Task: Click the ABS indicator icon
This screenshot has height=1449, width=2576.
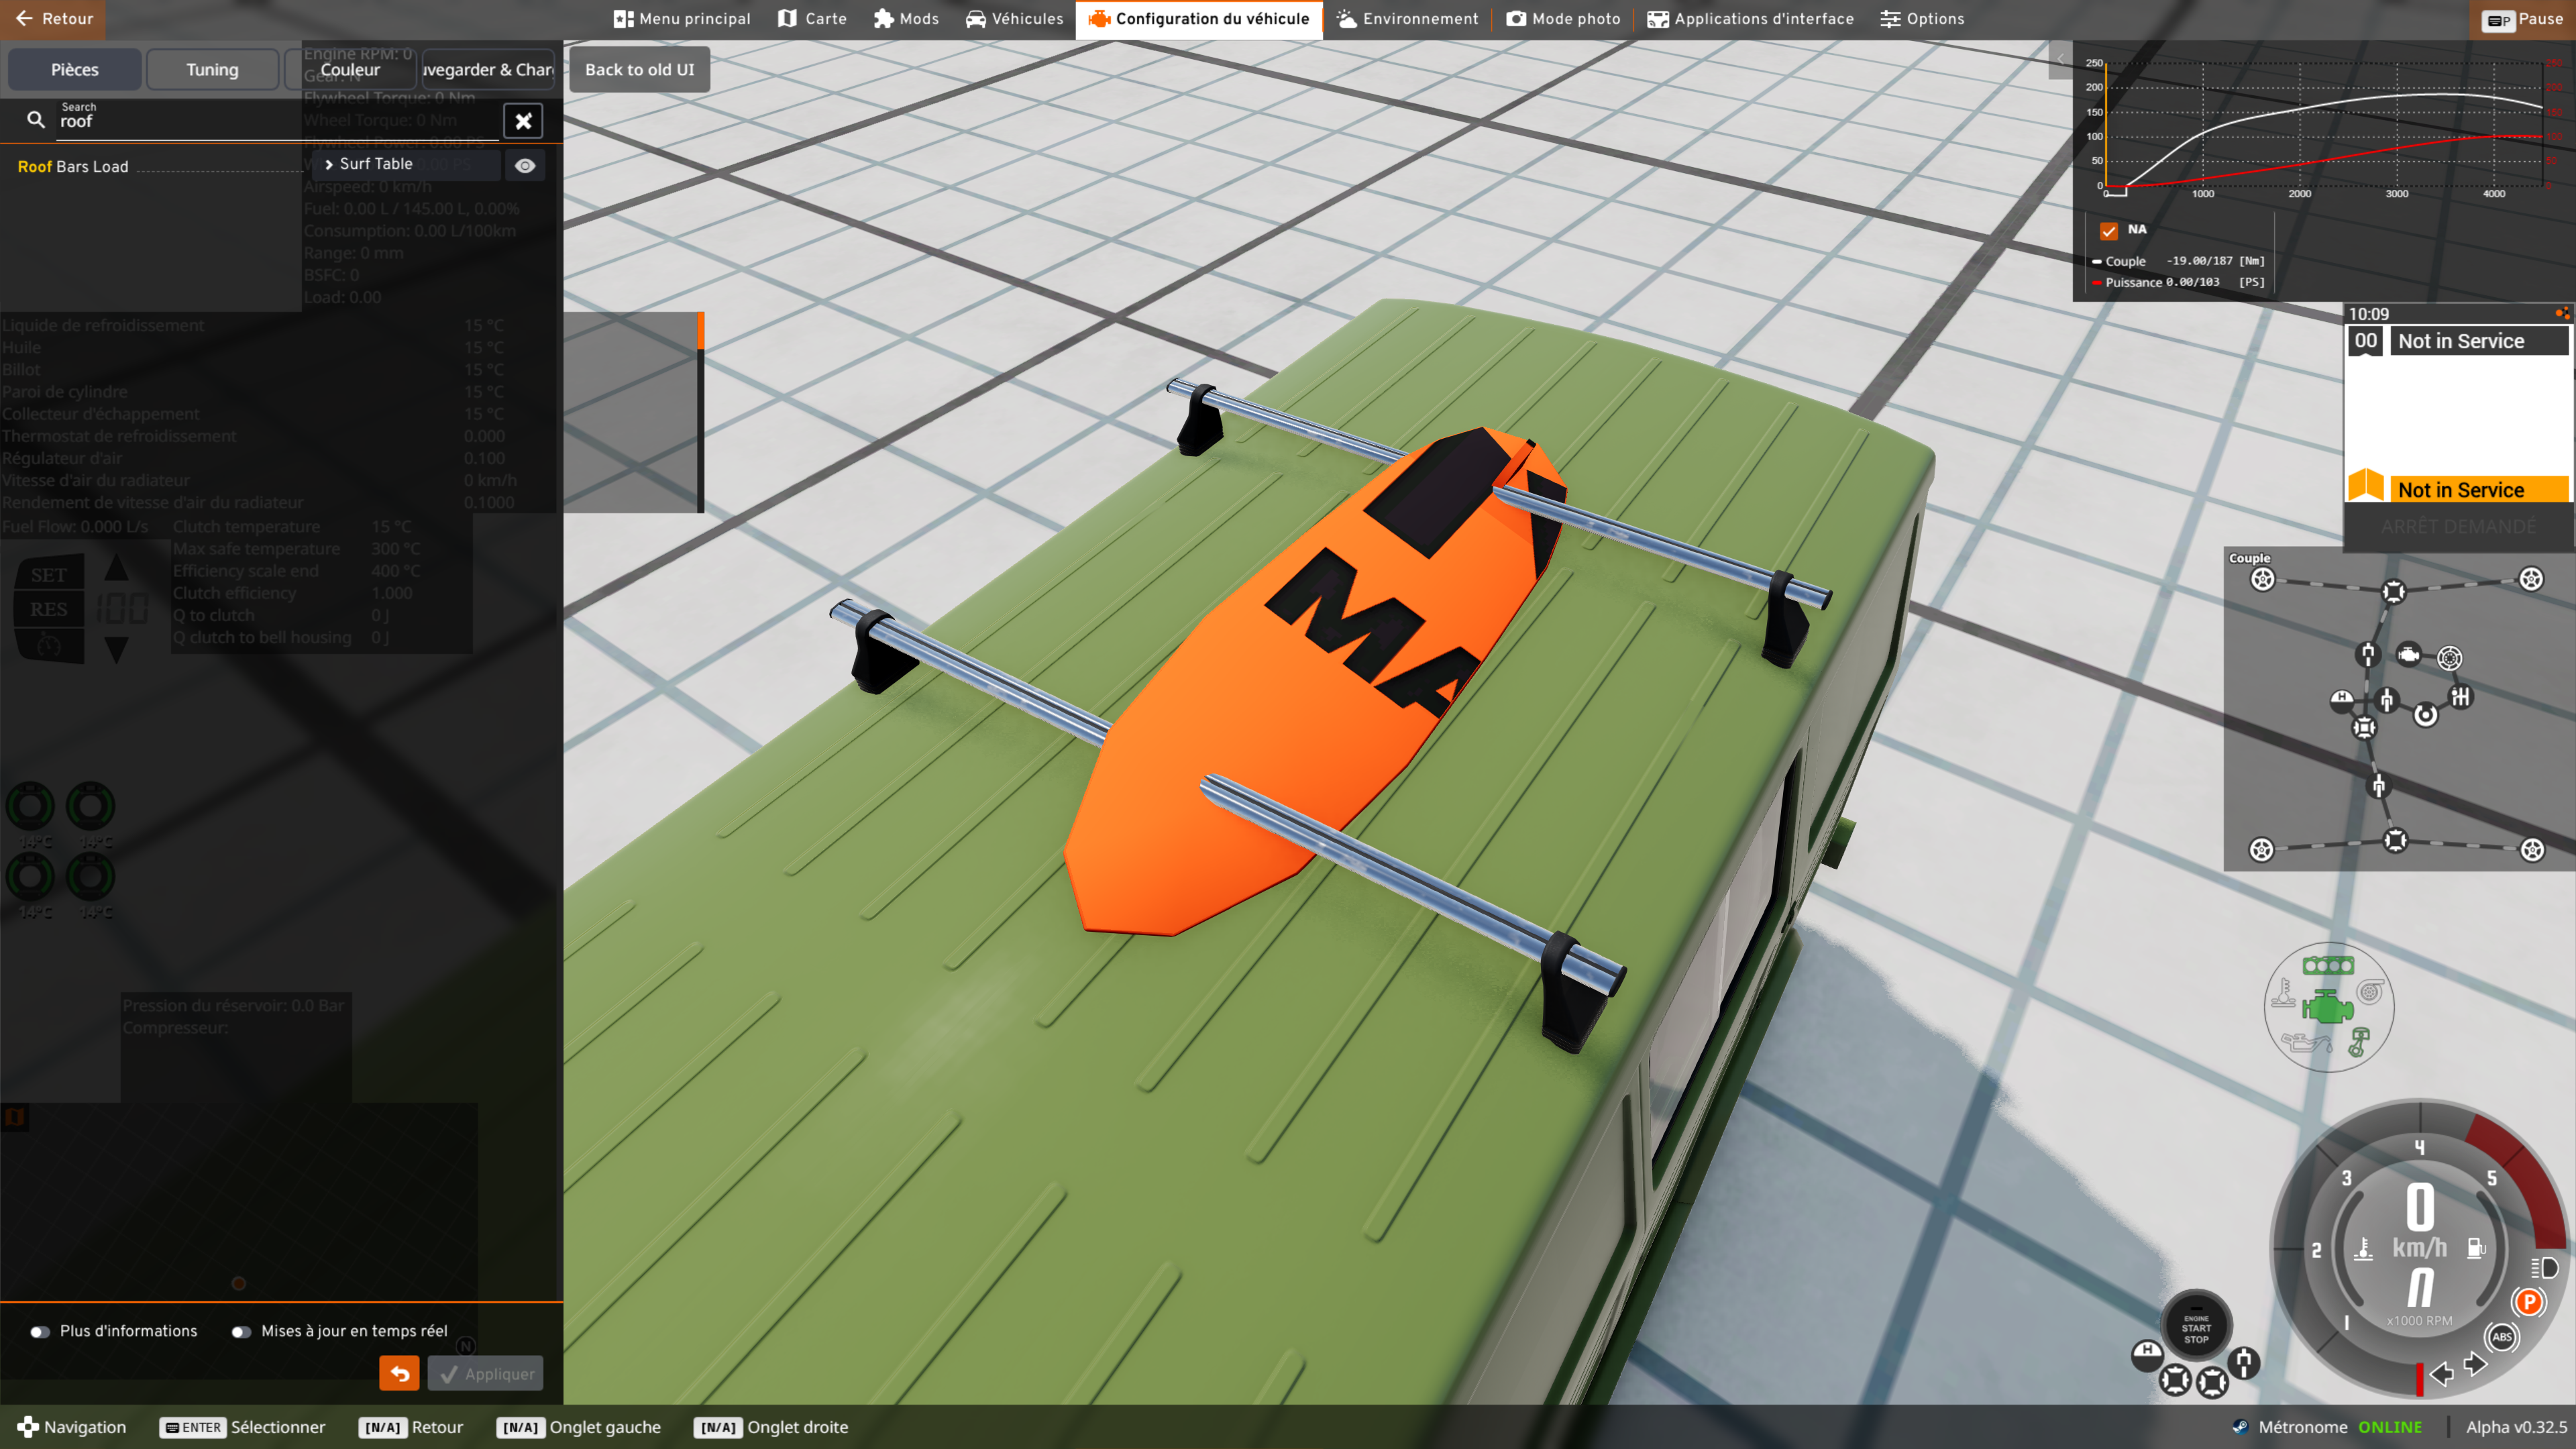Action: [2502, 1337]
